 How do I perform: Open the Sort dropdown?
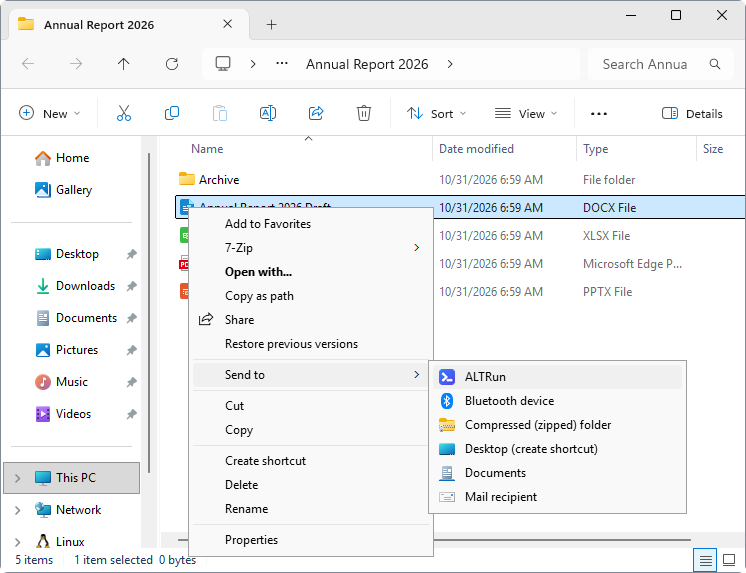coord(436,114)
